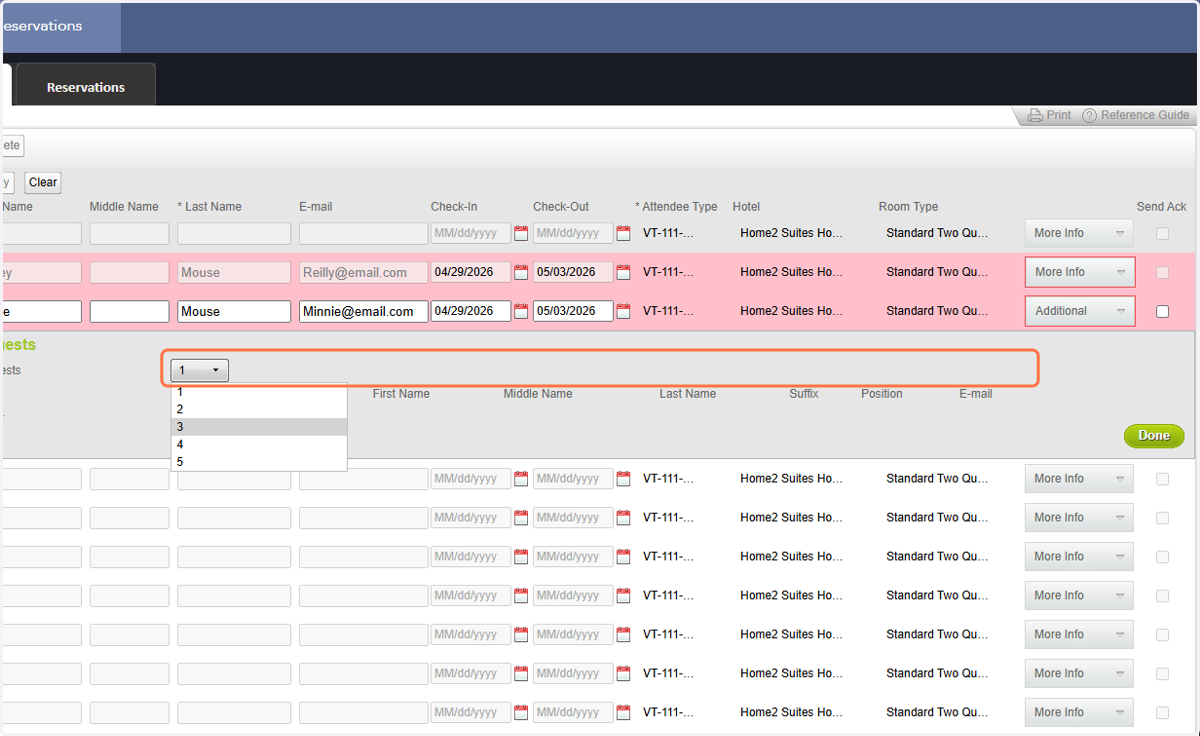
Task: Click the Reference Guide question mark icon
Action: tap(1090, 115)
